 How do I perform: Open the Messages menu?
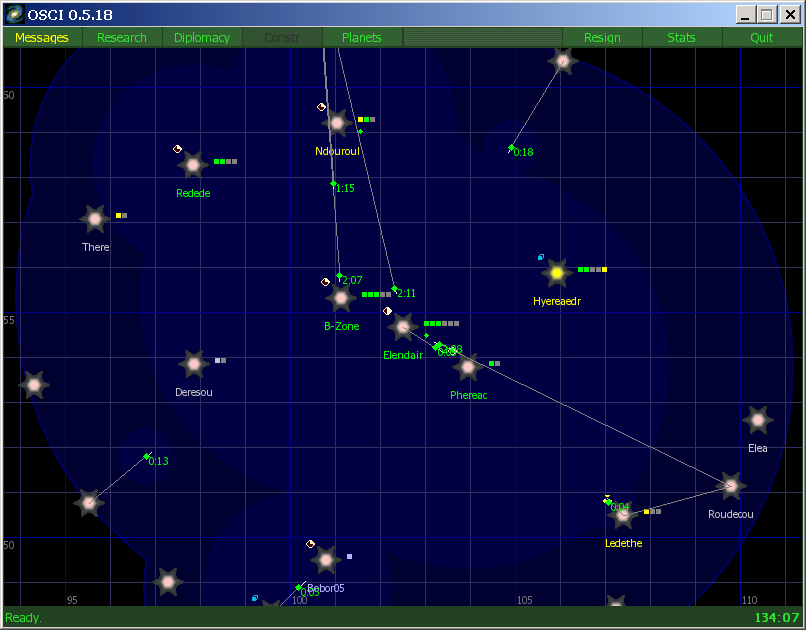click(42, 38)
